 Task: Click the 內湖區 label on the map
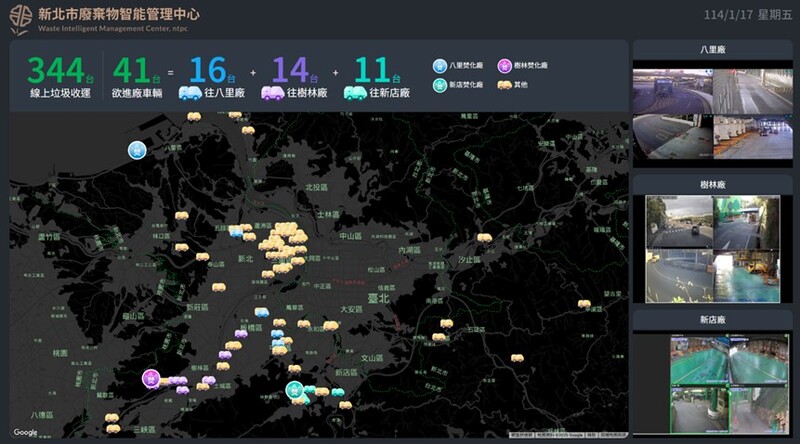(409, 250)
